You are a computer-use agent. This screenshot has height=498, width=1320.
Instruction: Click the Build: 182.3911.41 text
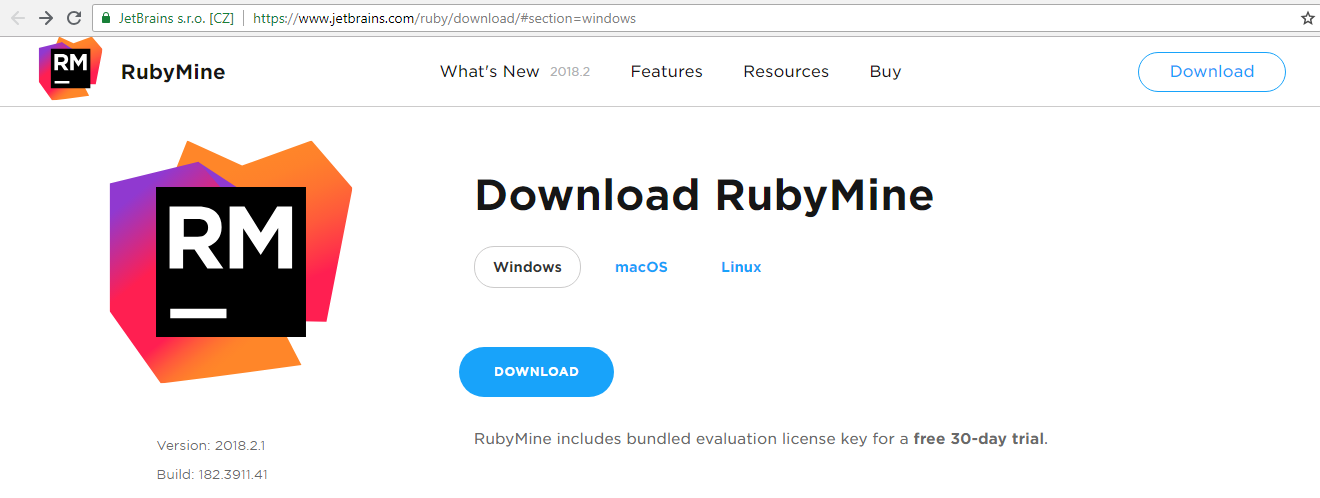212,474
